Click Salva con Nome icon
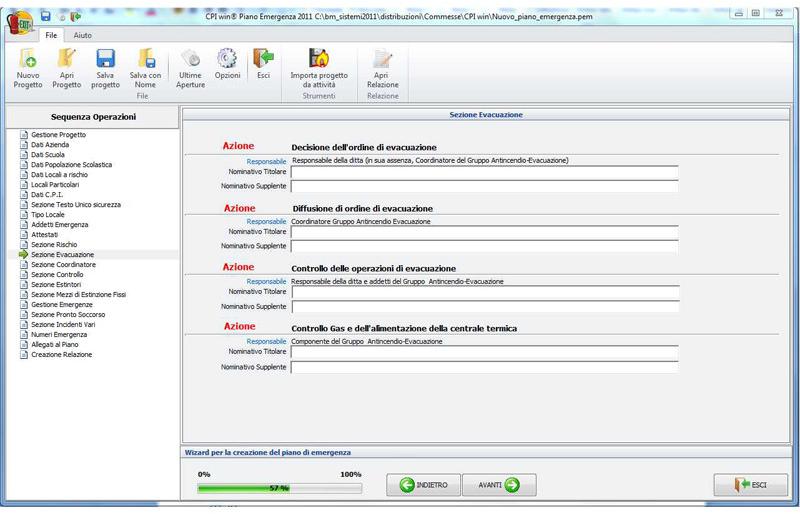 (x=145, y=62)
